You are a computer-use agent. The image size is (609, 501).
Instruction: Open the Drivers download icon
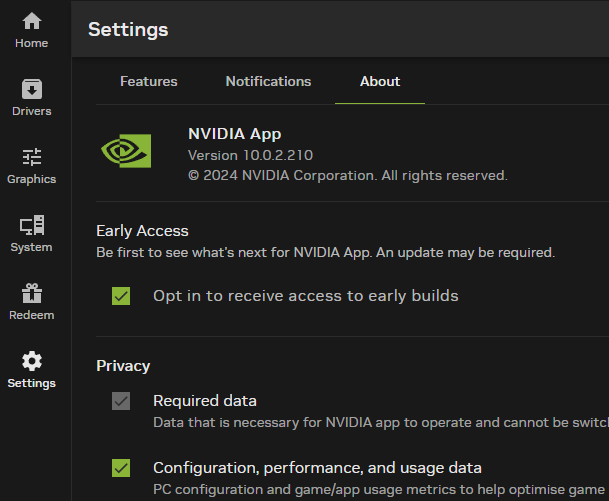coord(31,89)
